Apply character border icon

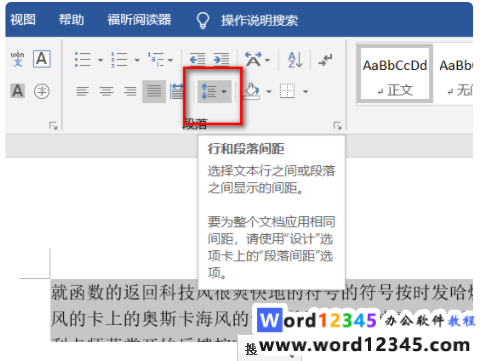tap(42, 59)
